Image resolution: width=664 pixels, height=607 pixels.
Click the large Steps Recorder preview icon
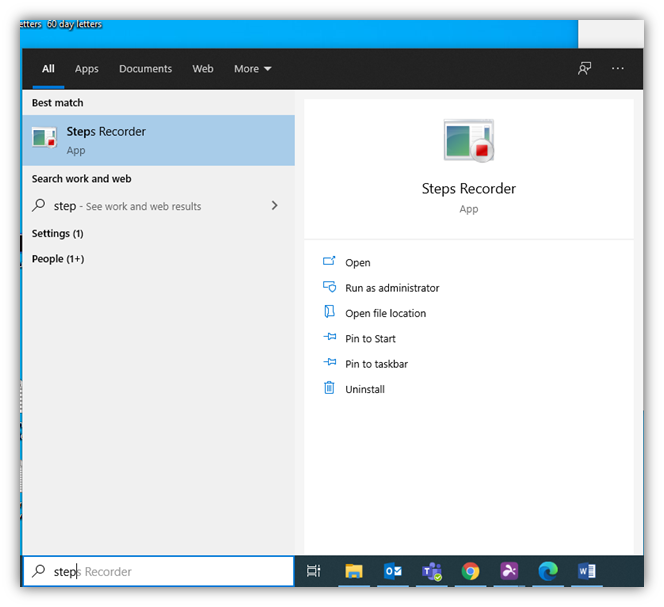tap(469, 141)
